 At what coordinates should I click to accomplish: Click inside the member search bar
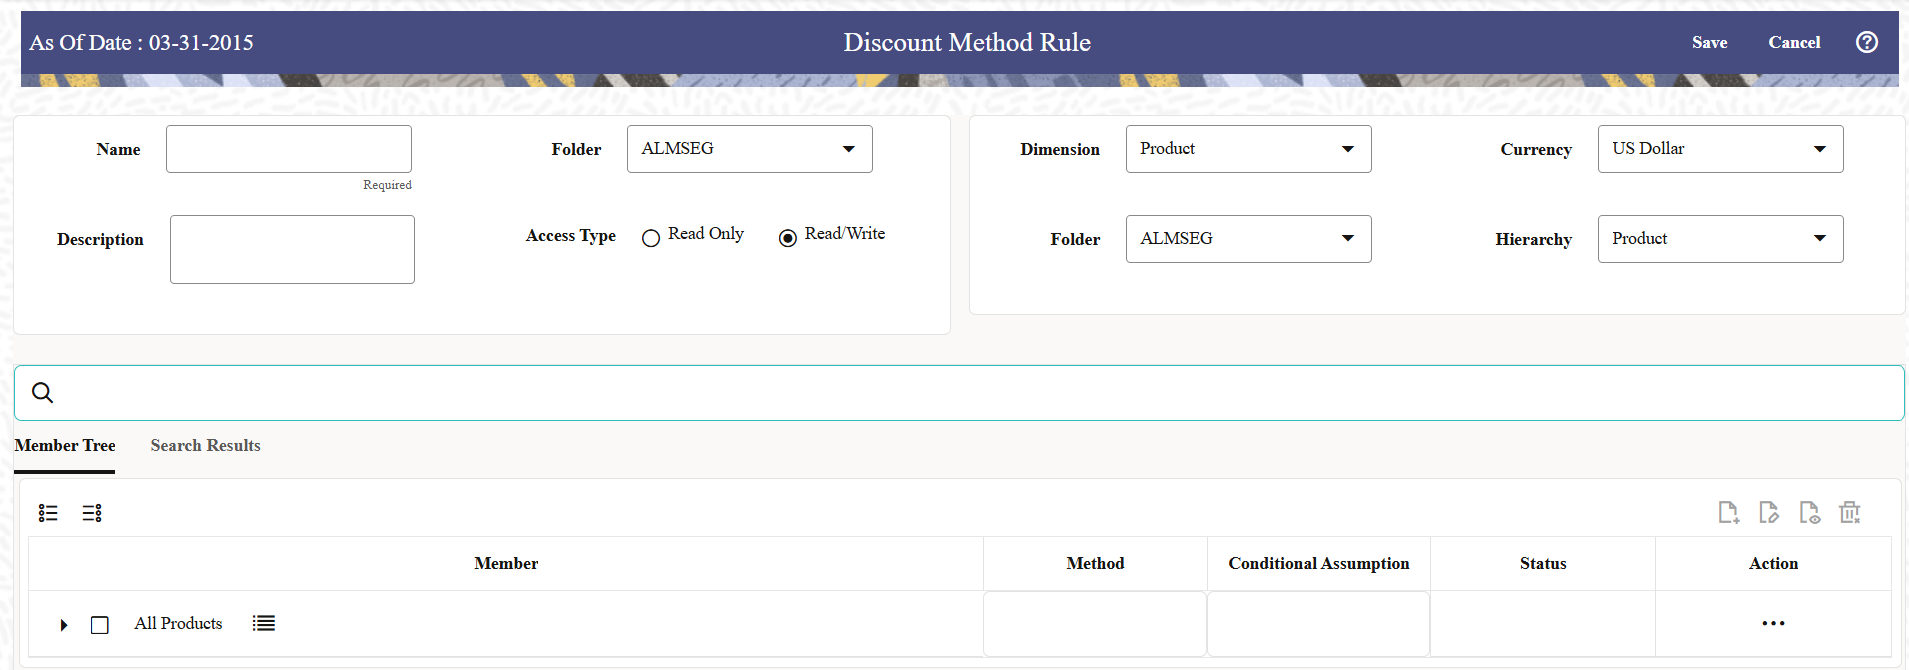pyautogui.click(x=959, y=393)
